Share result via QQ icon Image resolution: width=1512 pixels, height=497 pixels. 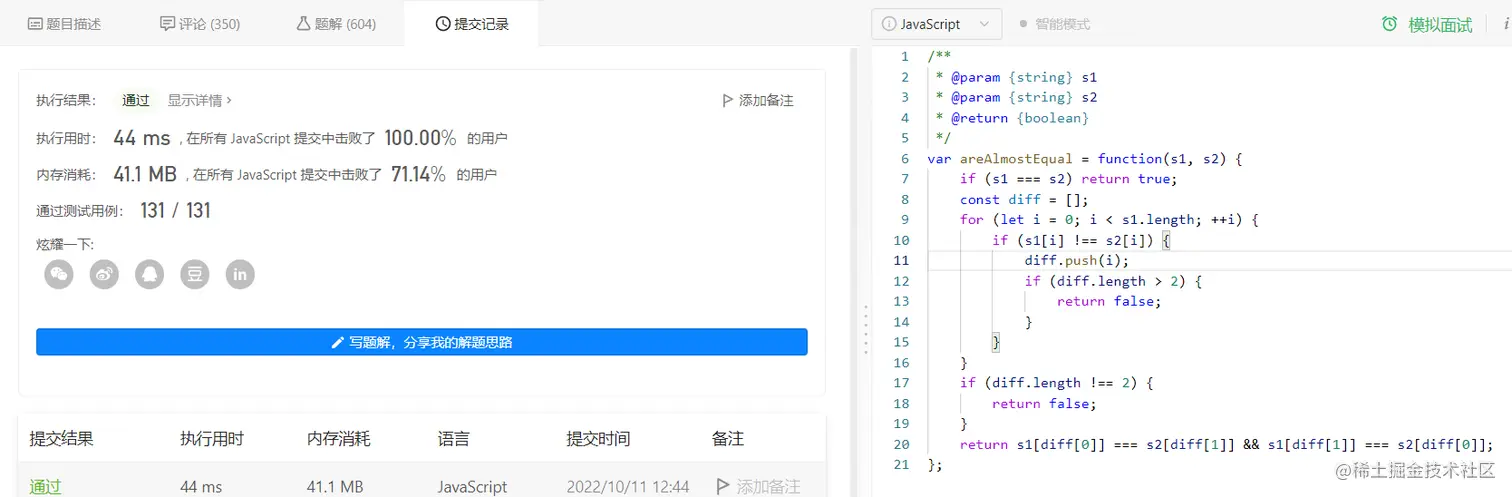(150, 274)
